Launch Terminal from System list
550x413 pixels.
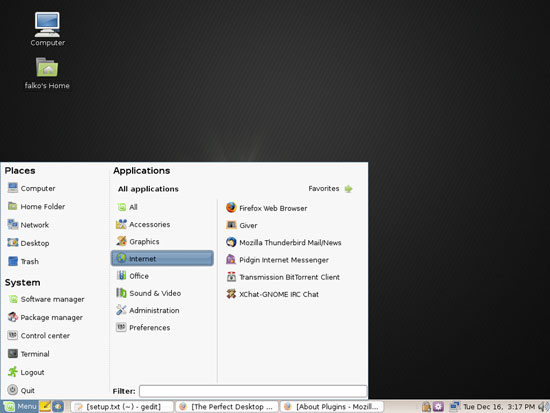point(28,354)
